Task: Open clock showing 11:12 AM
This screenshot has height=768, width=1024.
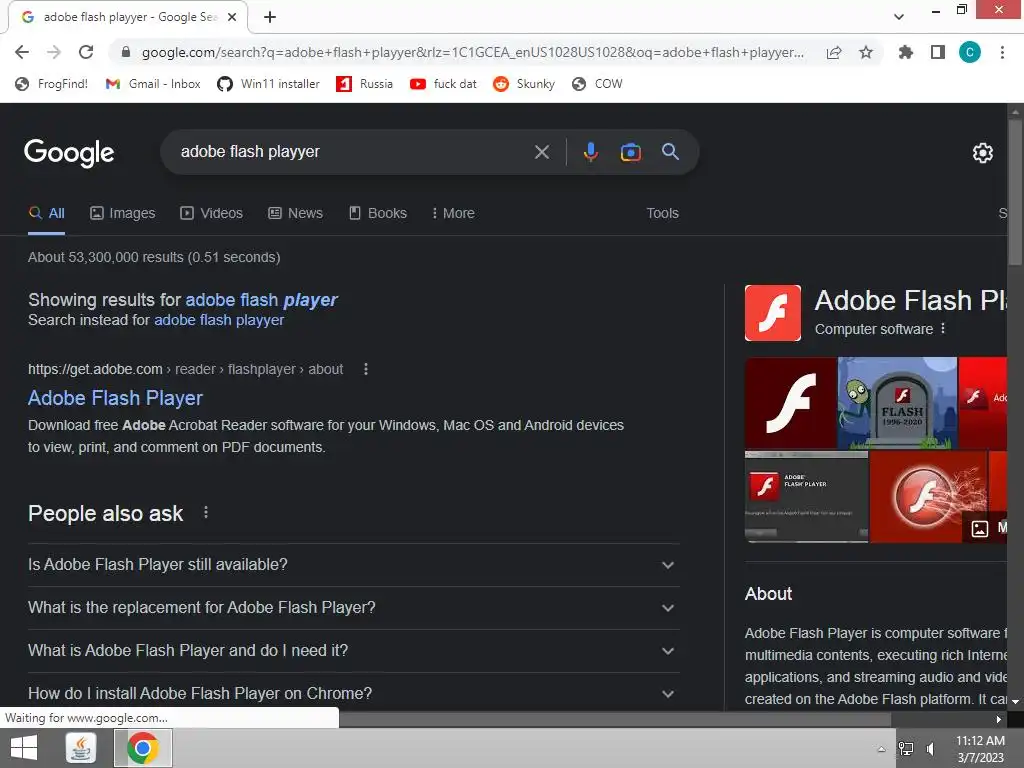Action: tap(980, 749)
